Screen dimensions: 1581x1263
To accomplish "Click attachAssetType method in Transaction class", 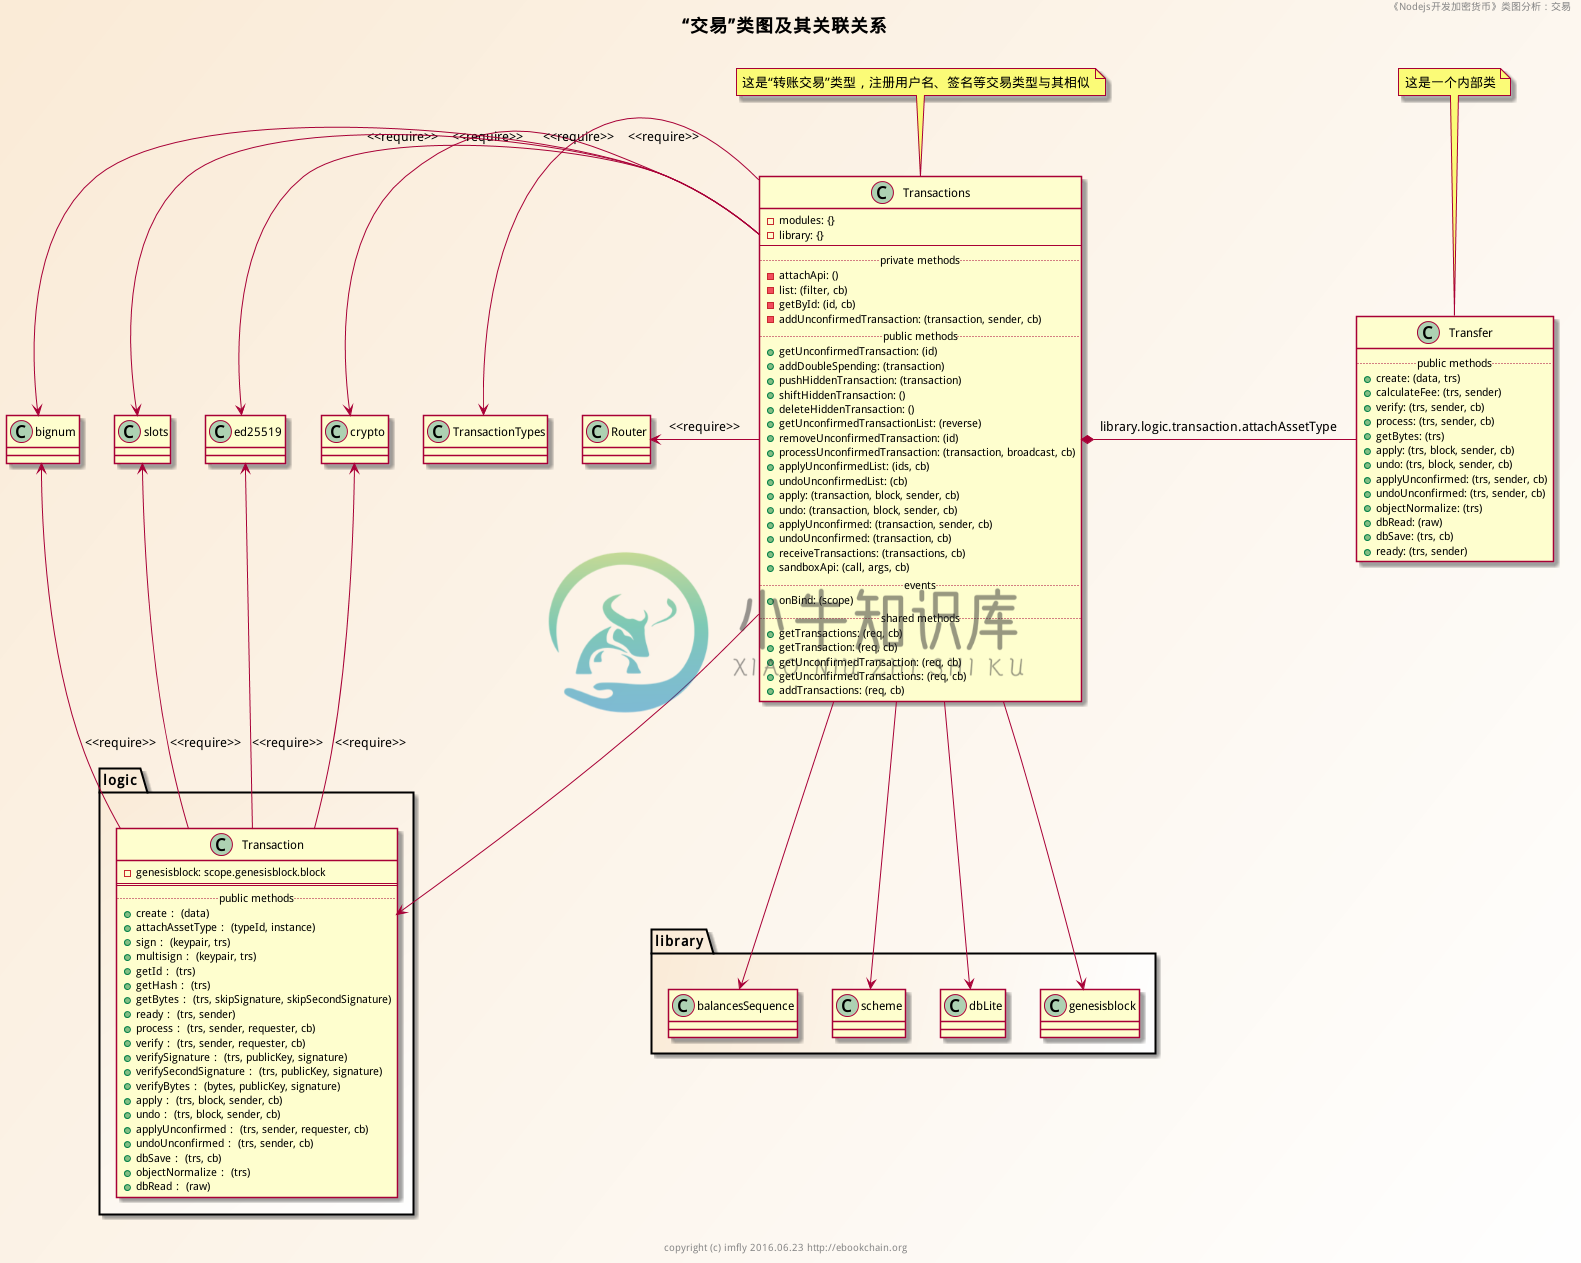I will (226, 928).
